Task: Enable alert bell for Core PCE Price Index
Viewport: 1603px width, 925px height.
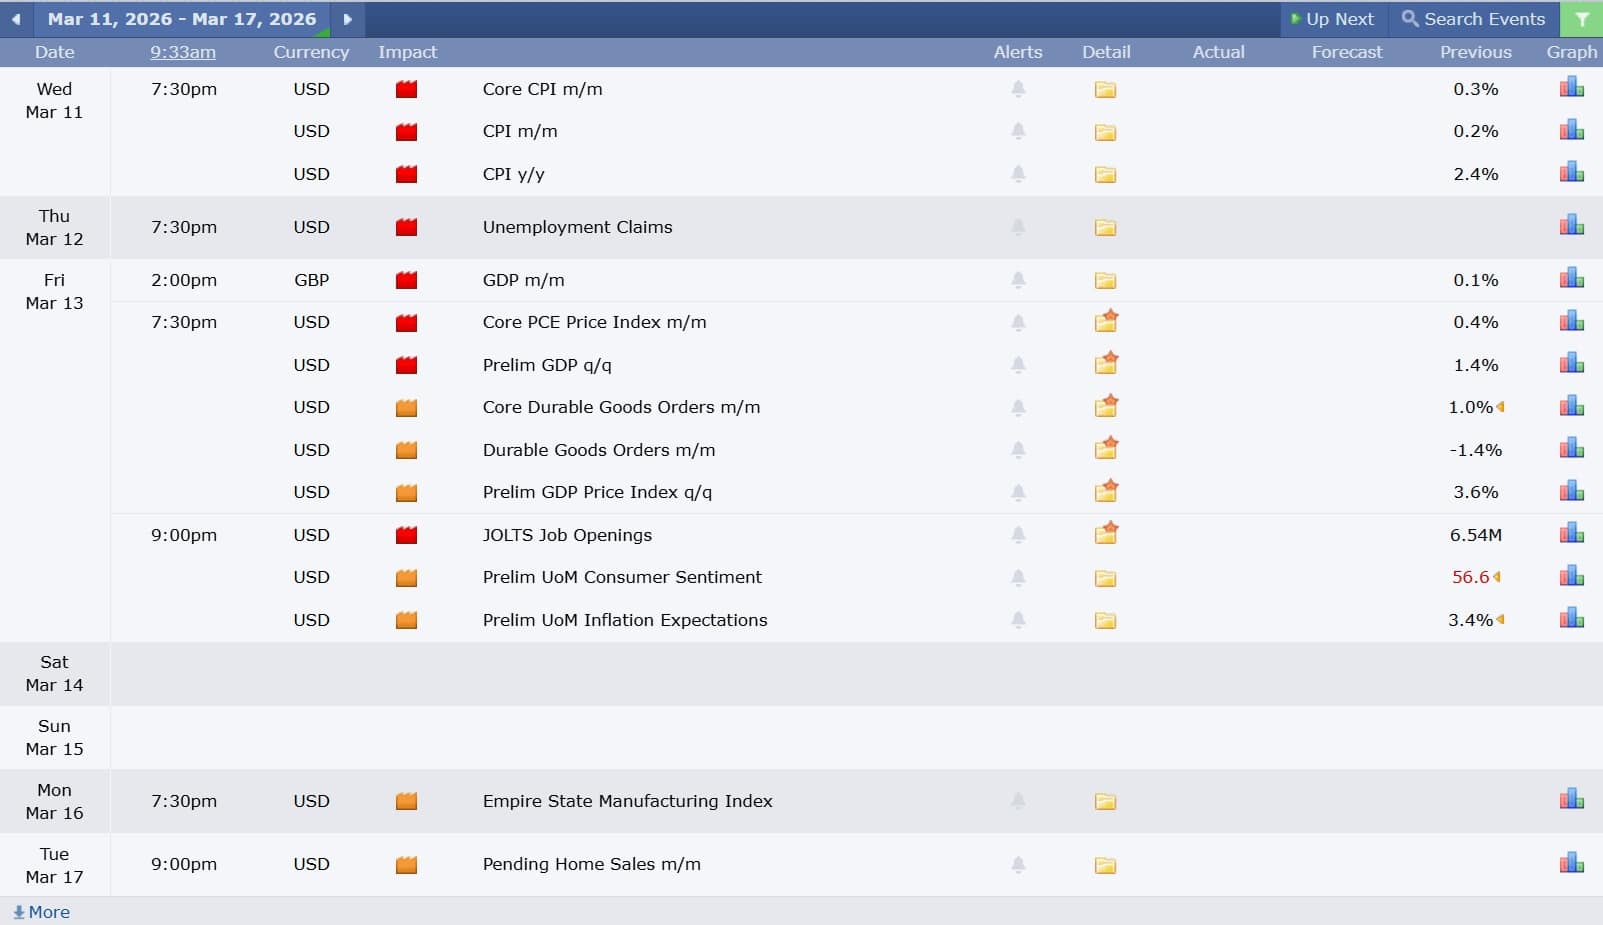Action: click(x=1018, y=323)
